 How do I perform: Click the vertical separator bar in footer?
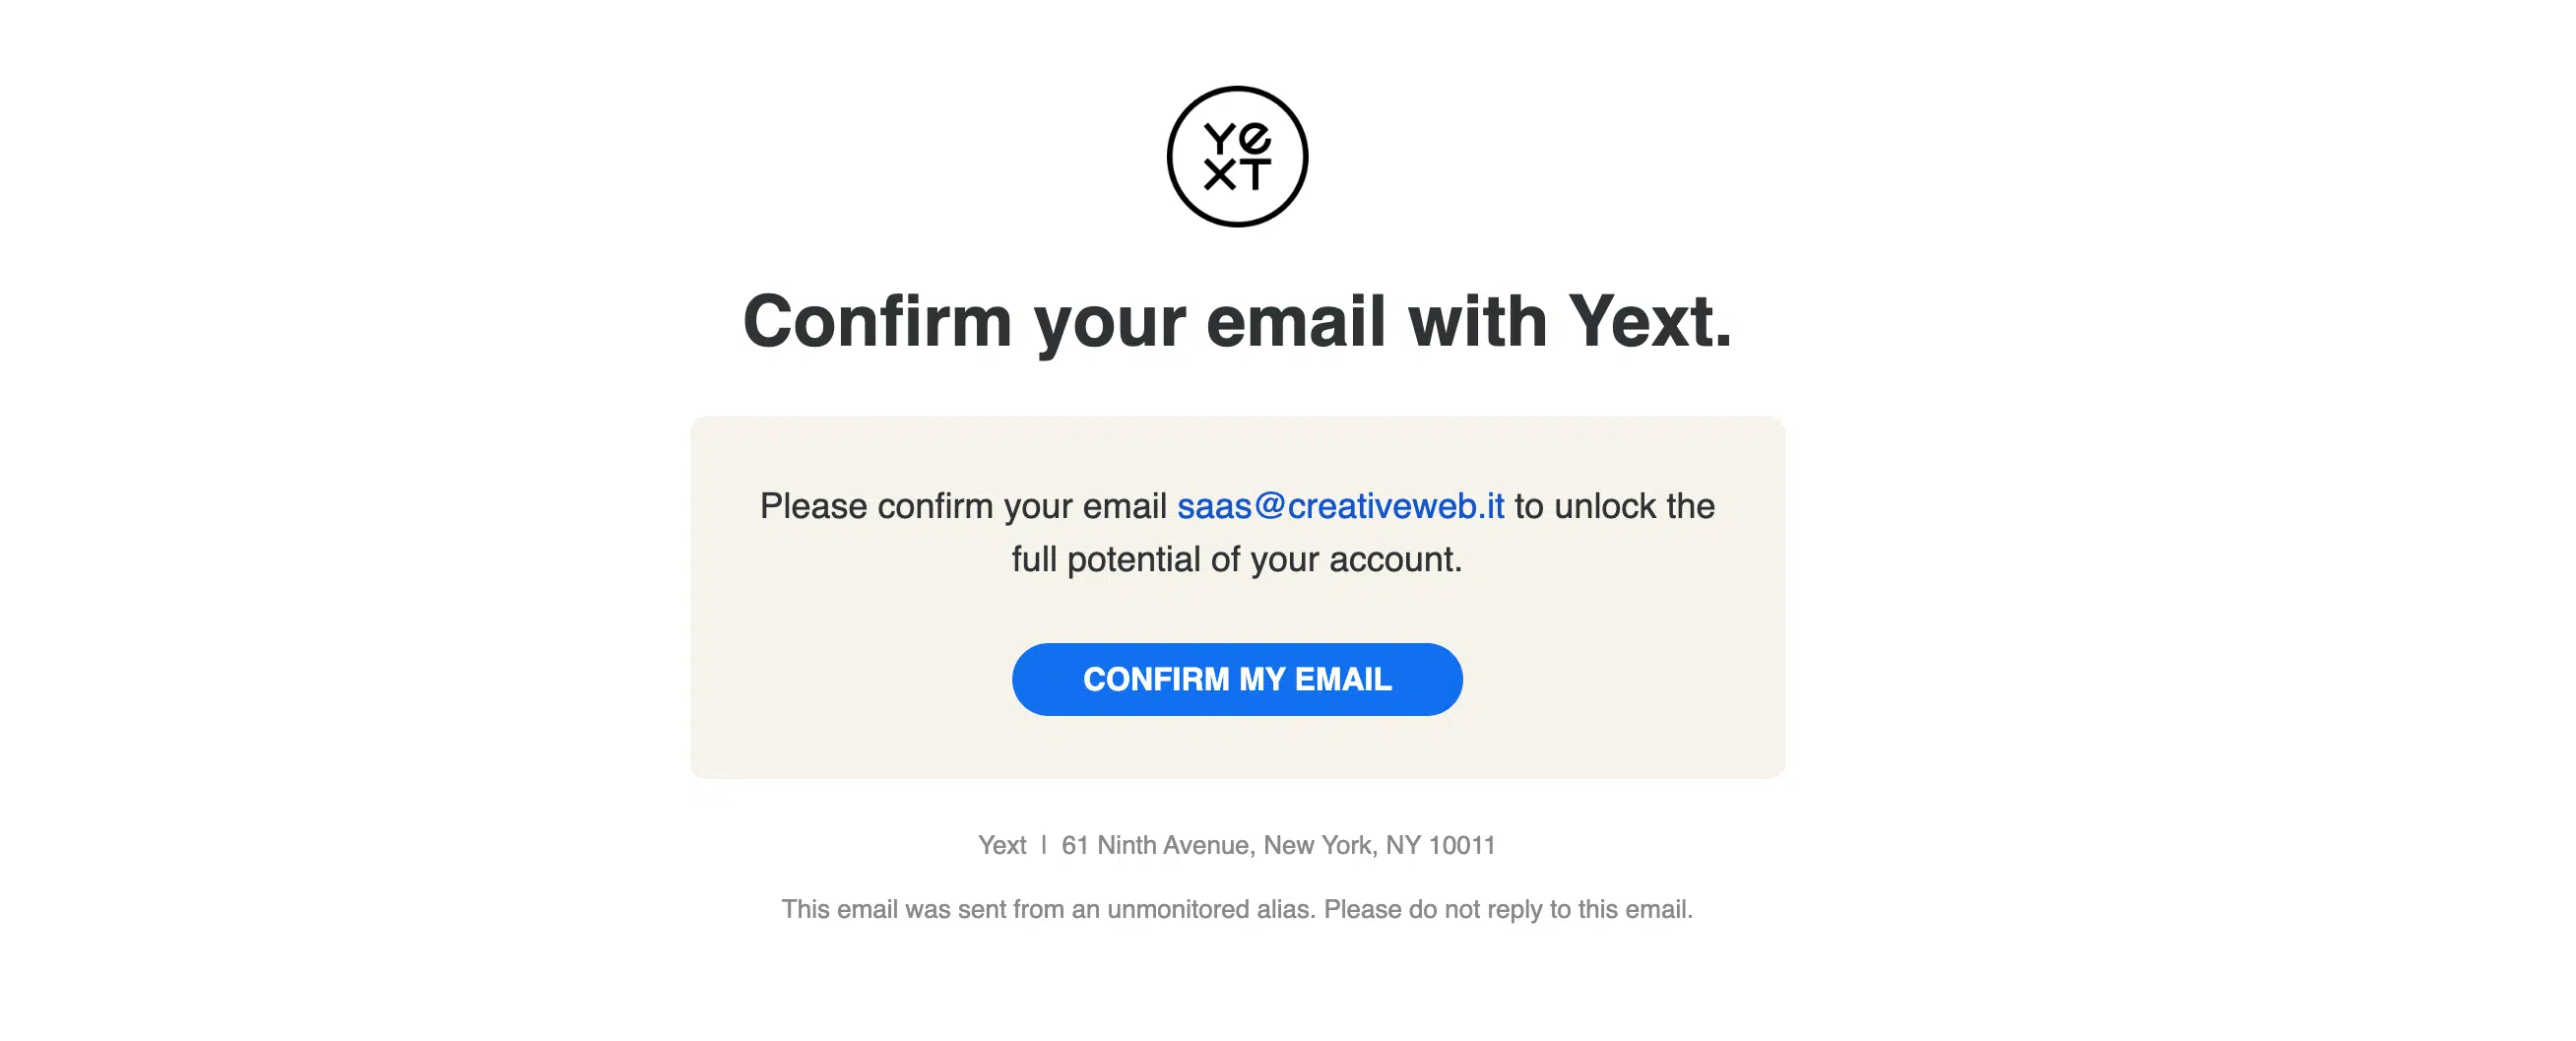coord(1044,845)
